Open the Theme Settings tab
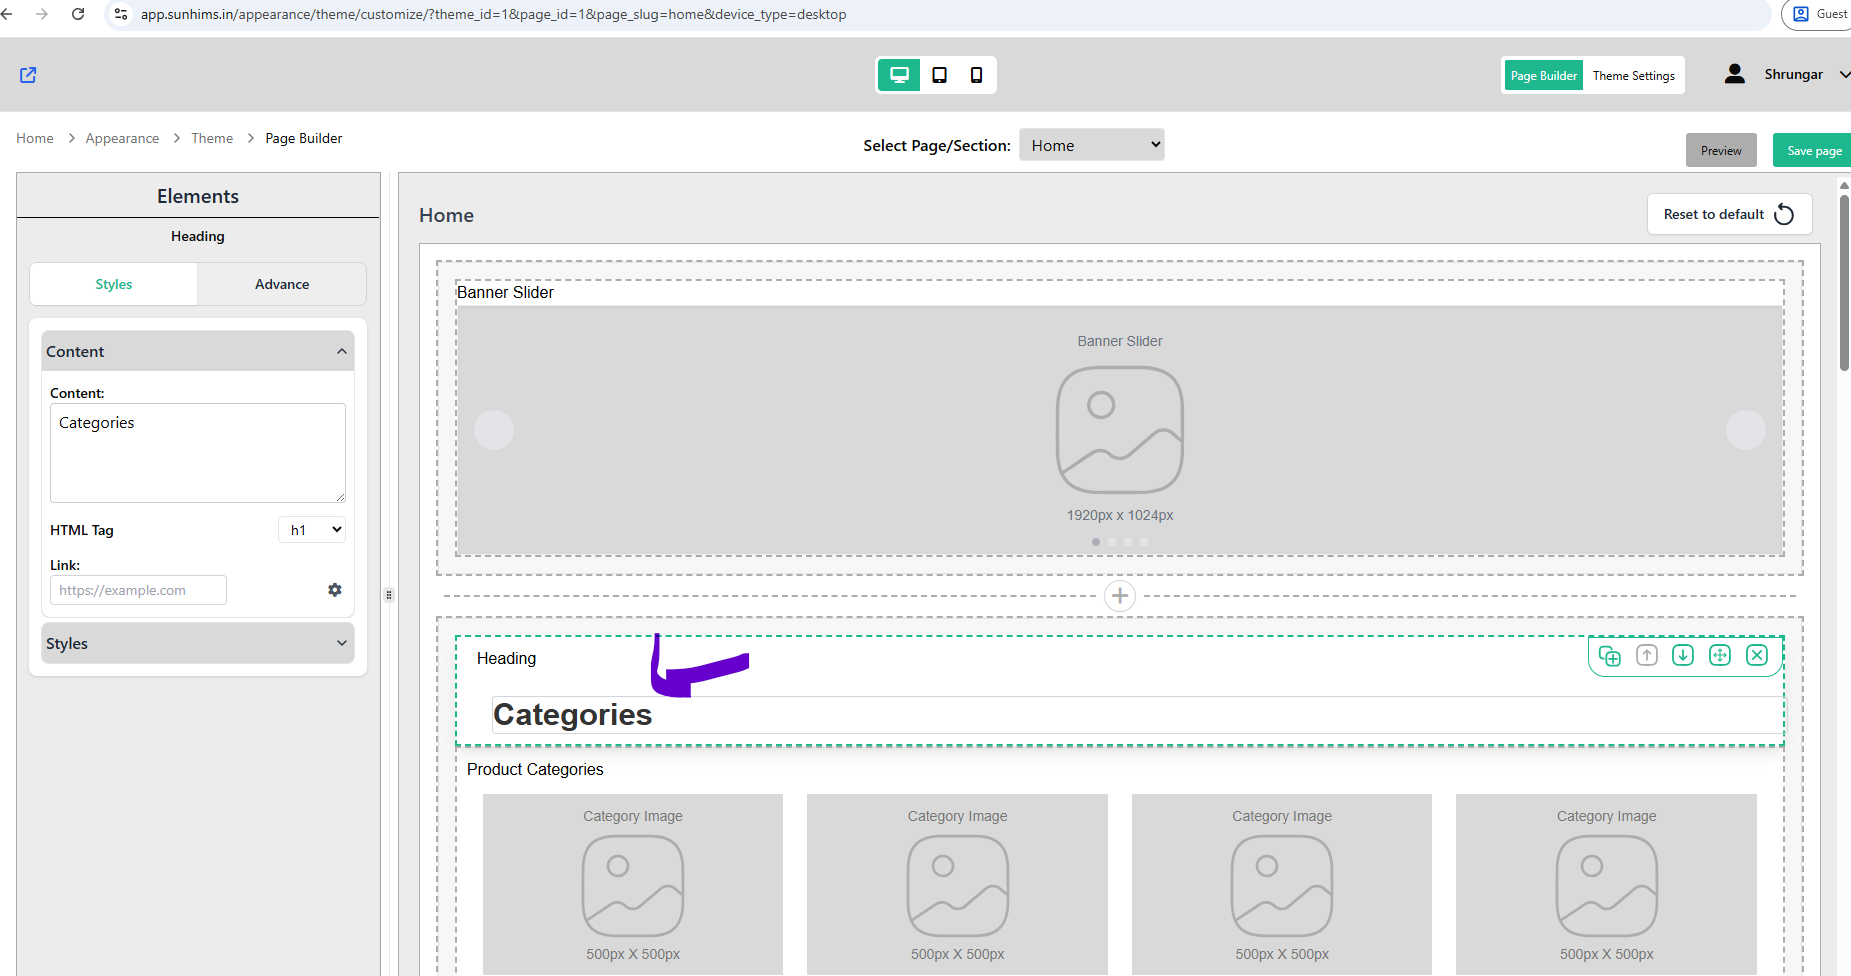Image resolution: width=1851 pixels, height=976 pixels. pos(1633,75)
